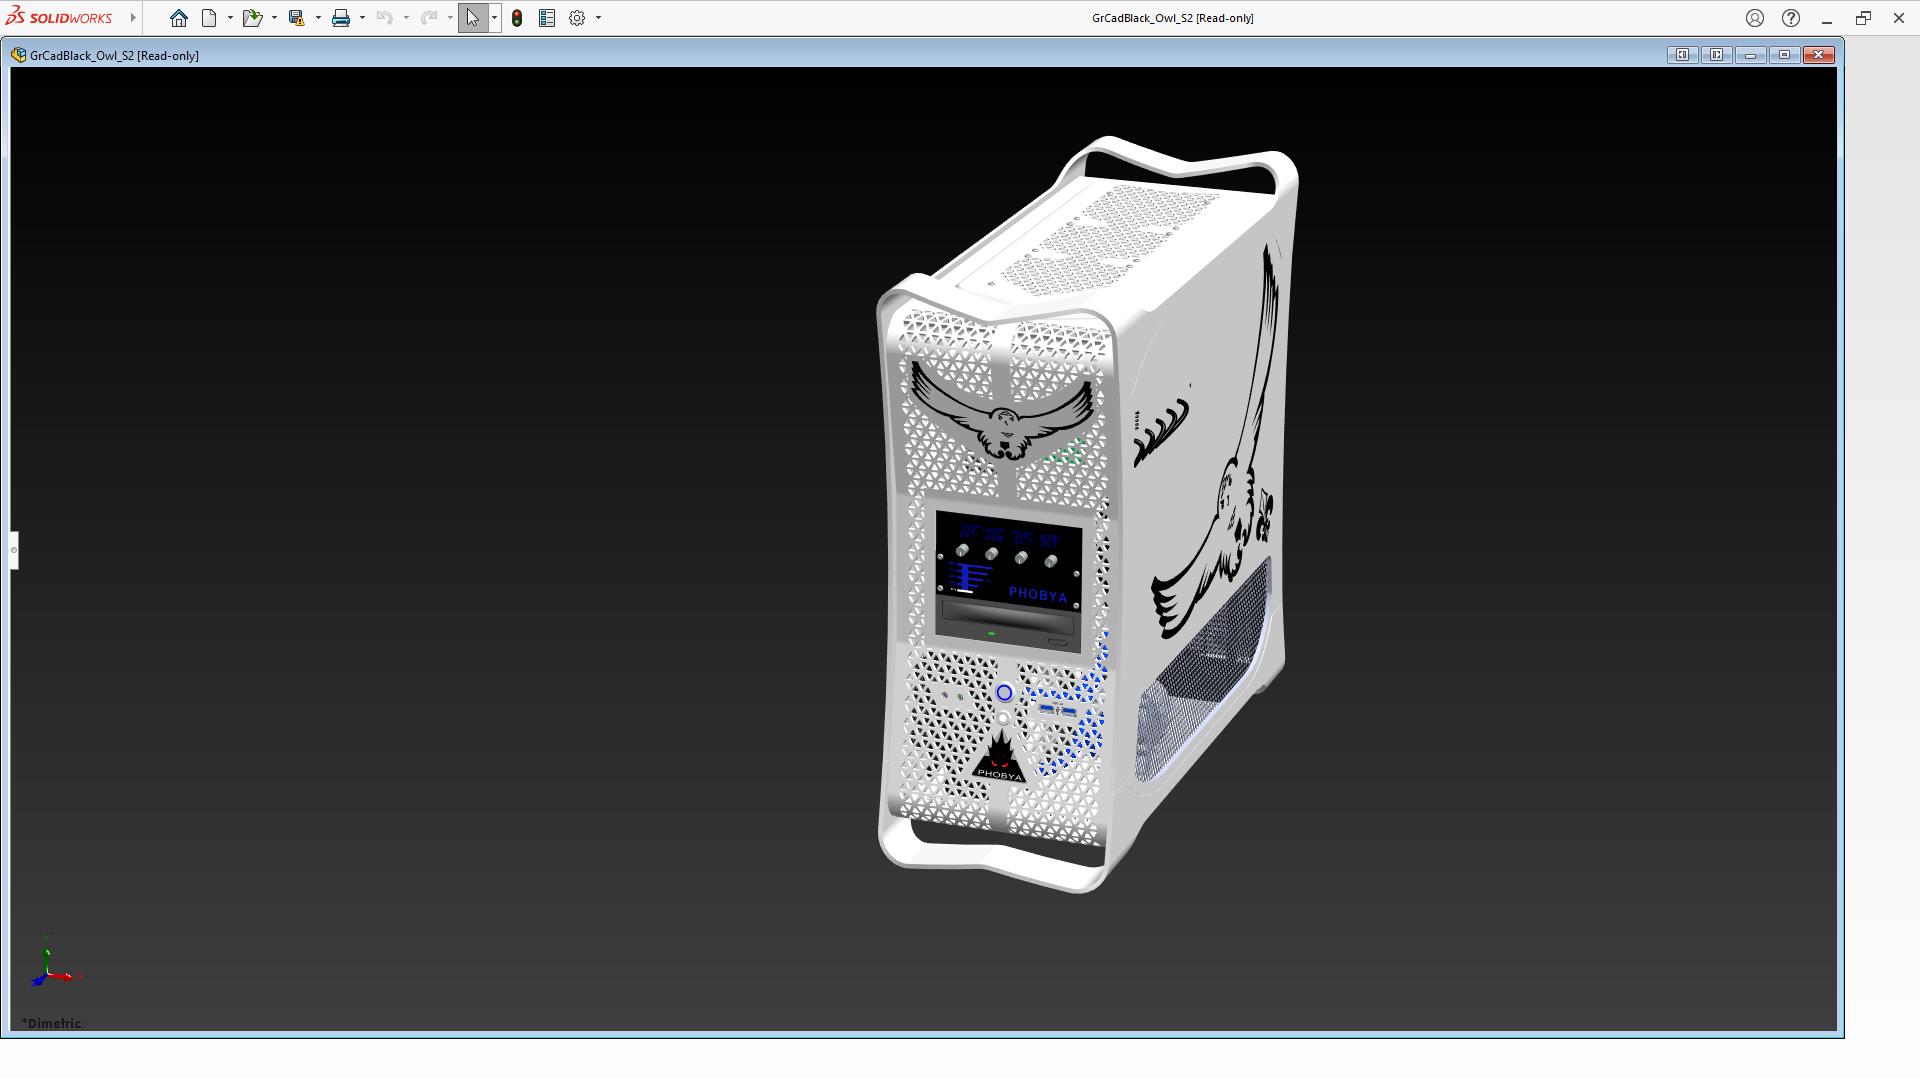Open File Properties list icon

point(547,18)
